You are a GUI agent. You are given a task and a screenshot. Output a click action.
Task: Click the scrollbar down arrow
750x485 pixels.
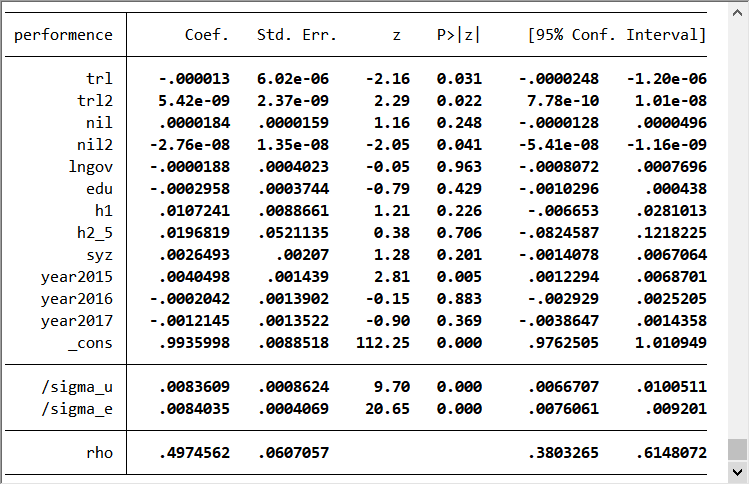click(x=737, y=470)
